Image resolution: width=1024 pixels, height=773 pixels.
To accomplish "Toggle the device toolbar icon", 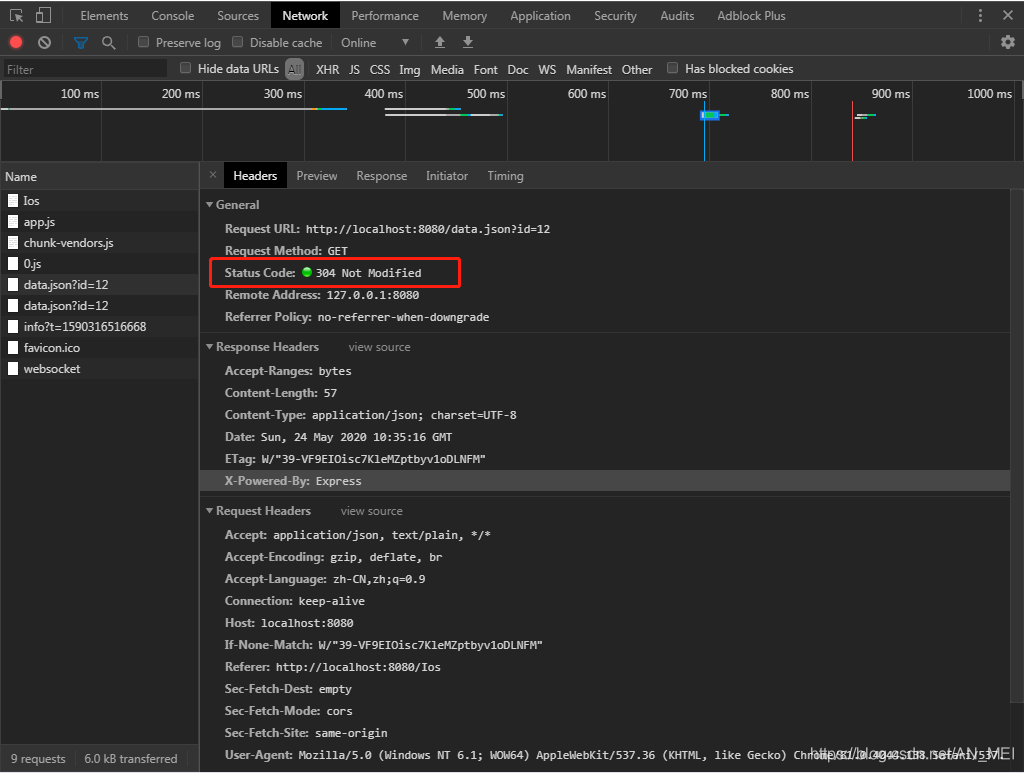I will 43,15.
